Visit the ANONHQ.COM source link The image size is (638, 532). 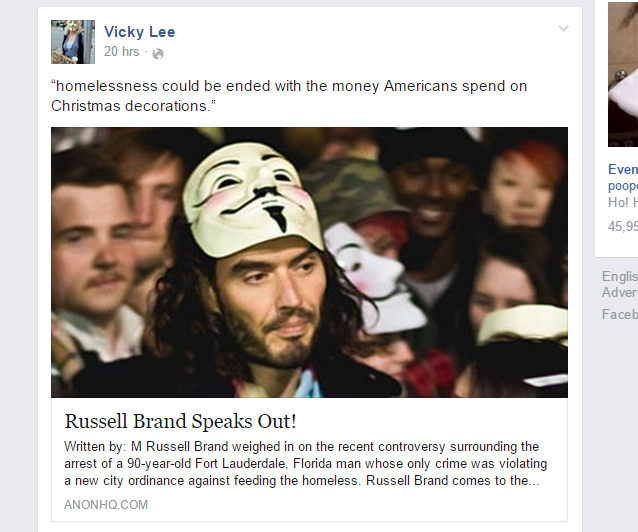click(x=106, y=505)
